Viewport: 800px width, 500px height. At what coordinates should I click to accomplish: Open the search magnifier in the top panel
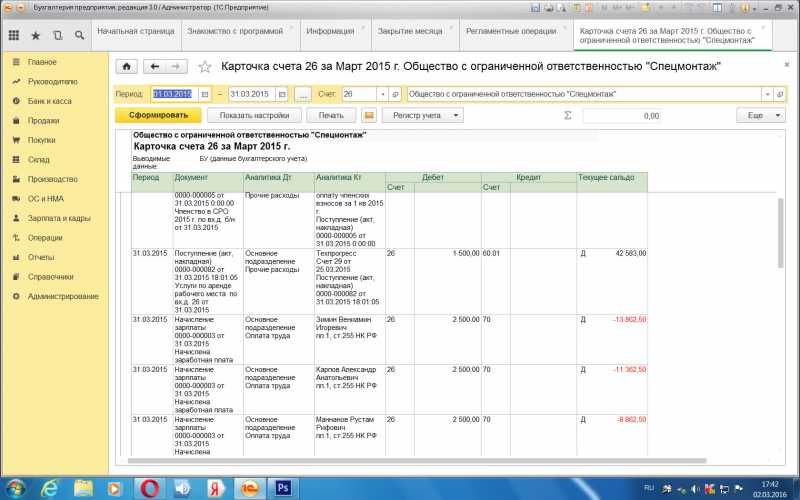coord(79,35)
